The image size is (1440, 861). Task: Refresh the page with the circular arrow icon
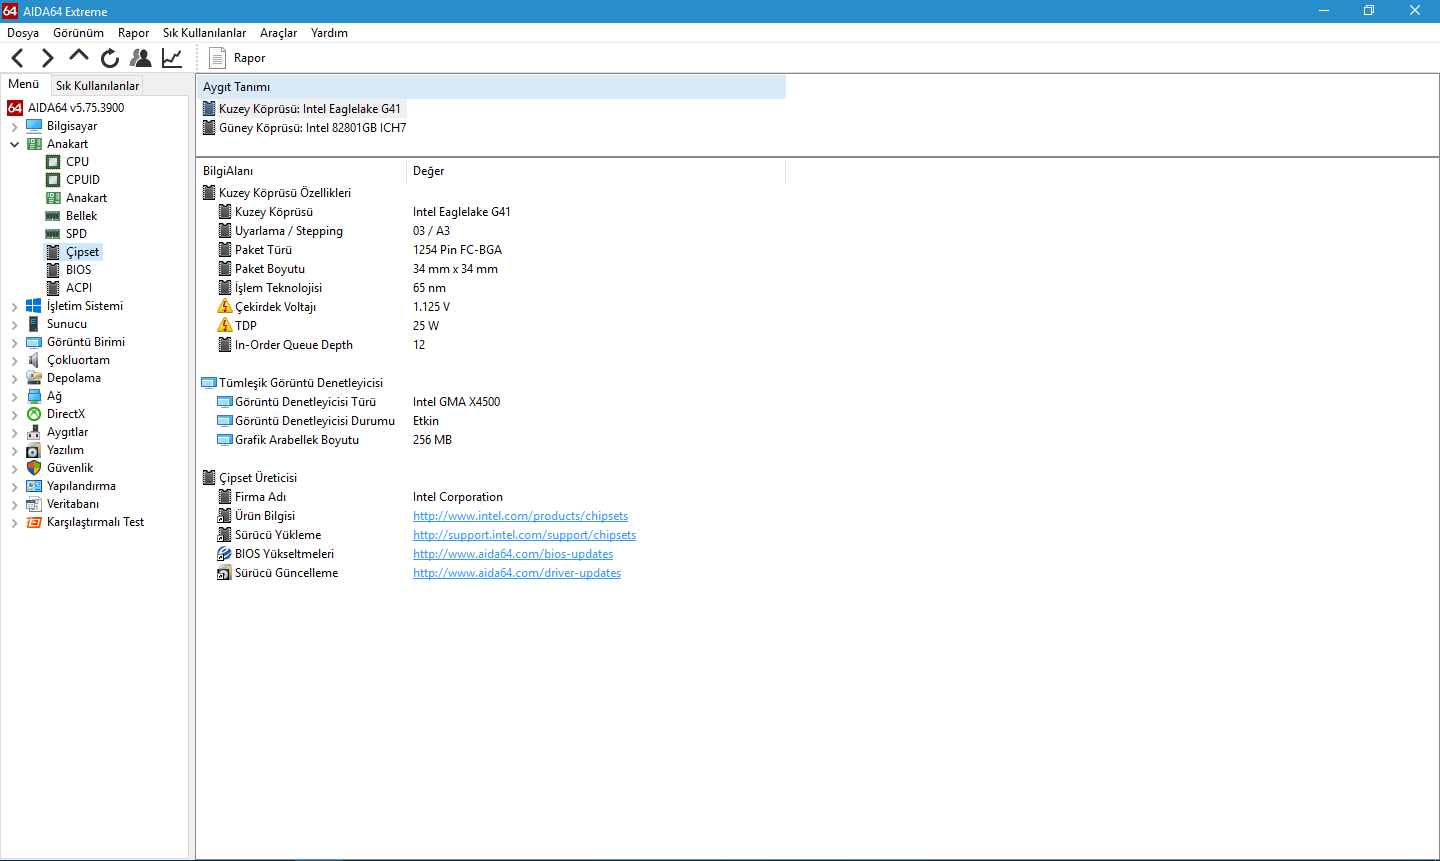[110, 58]
